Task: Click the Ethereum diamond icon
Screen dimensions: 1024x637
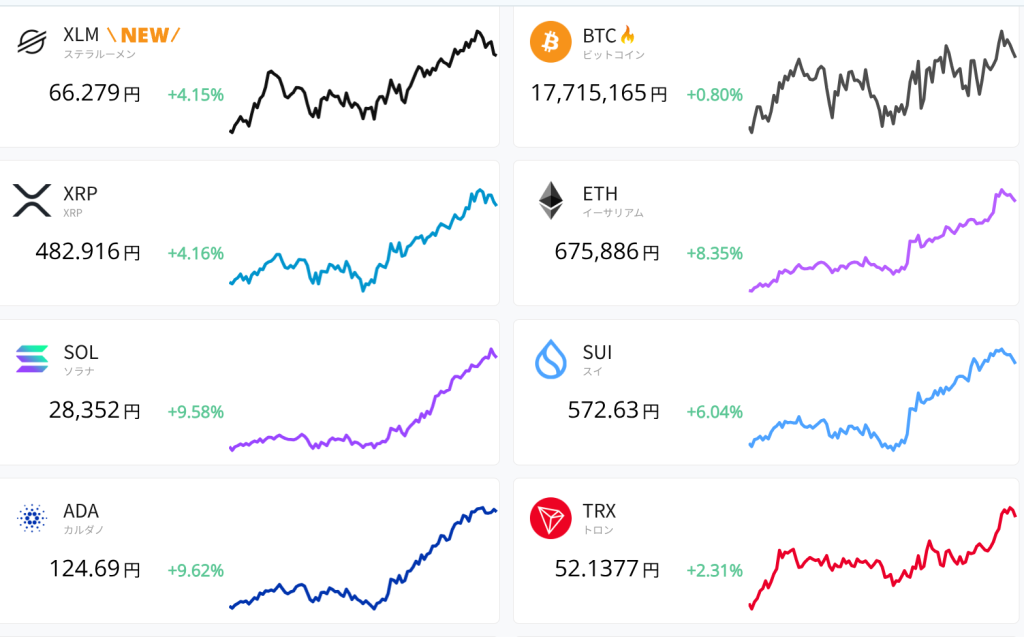Action: [x=550, y=200]
